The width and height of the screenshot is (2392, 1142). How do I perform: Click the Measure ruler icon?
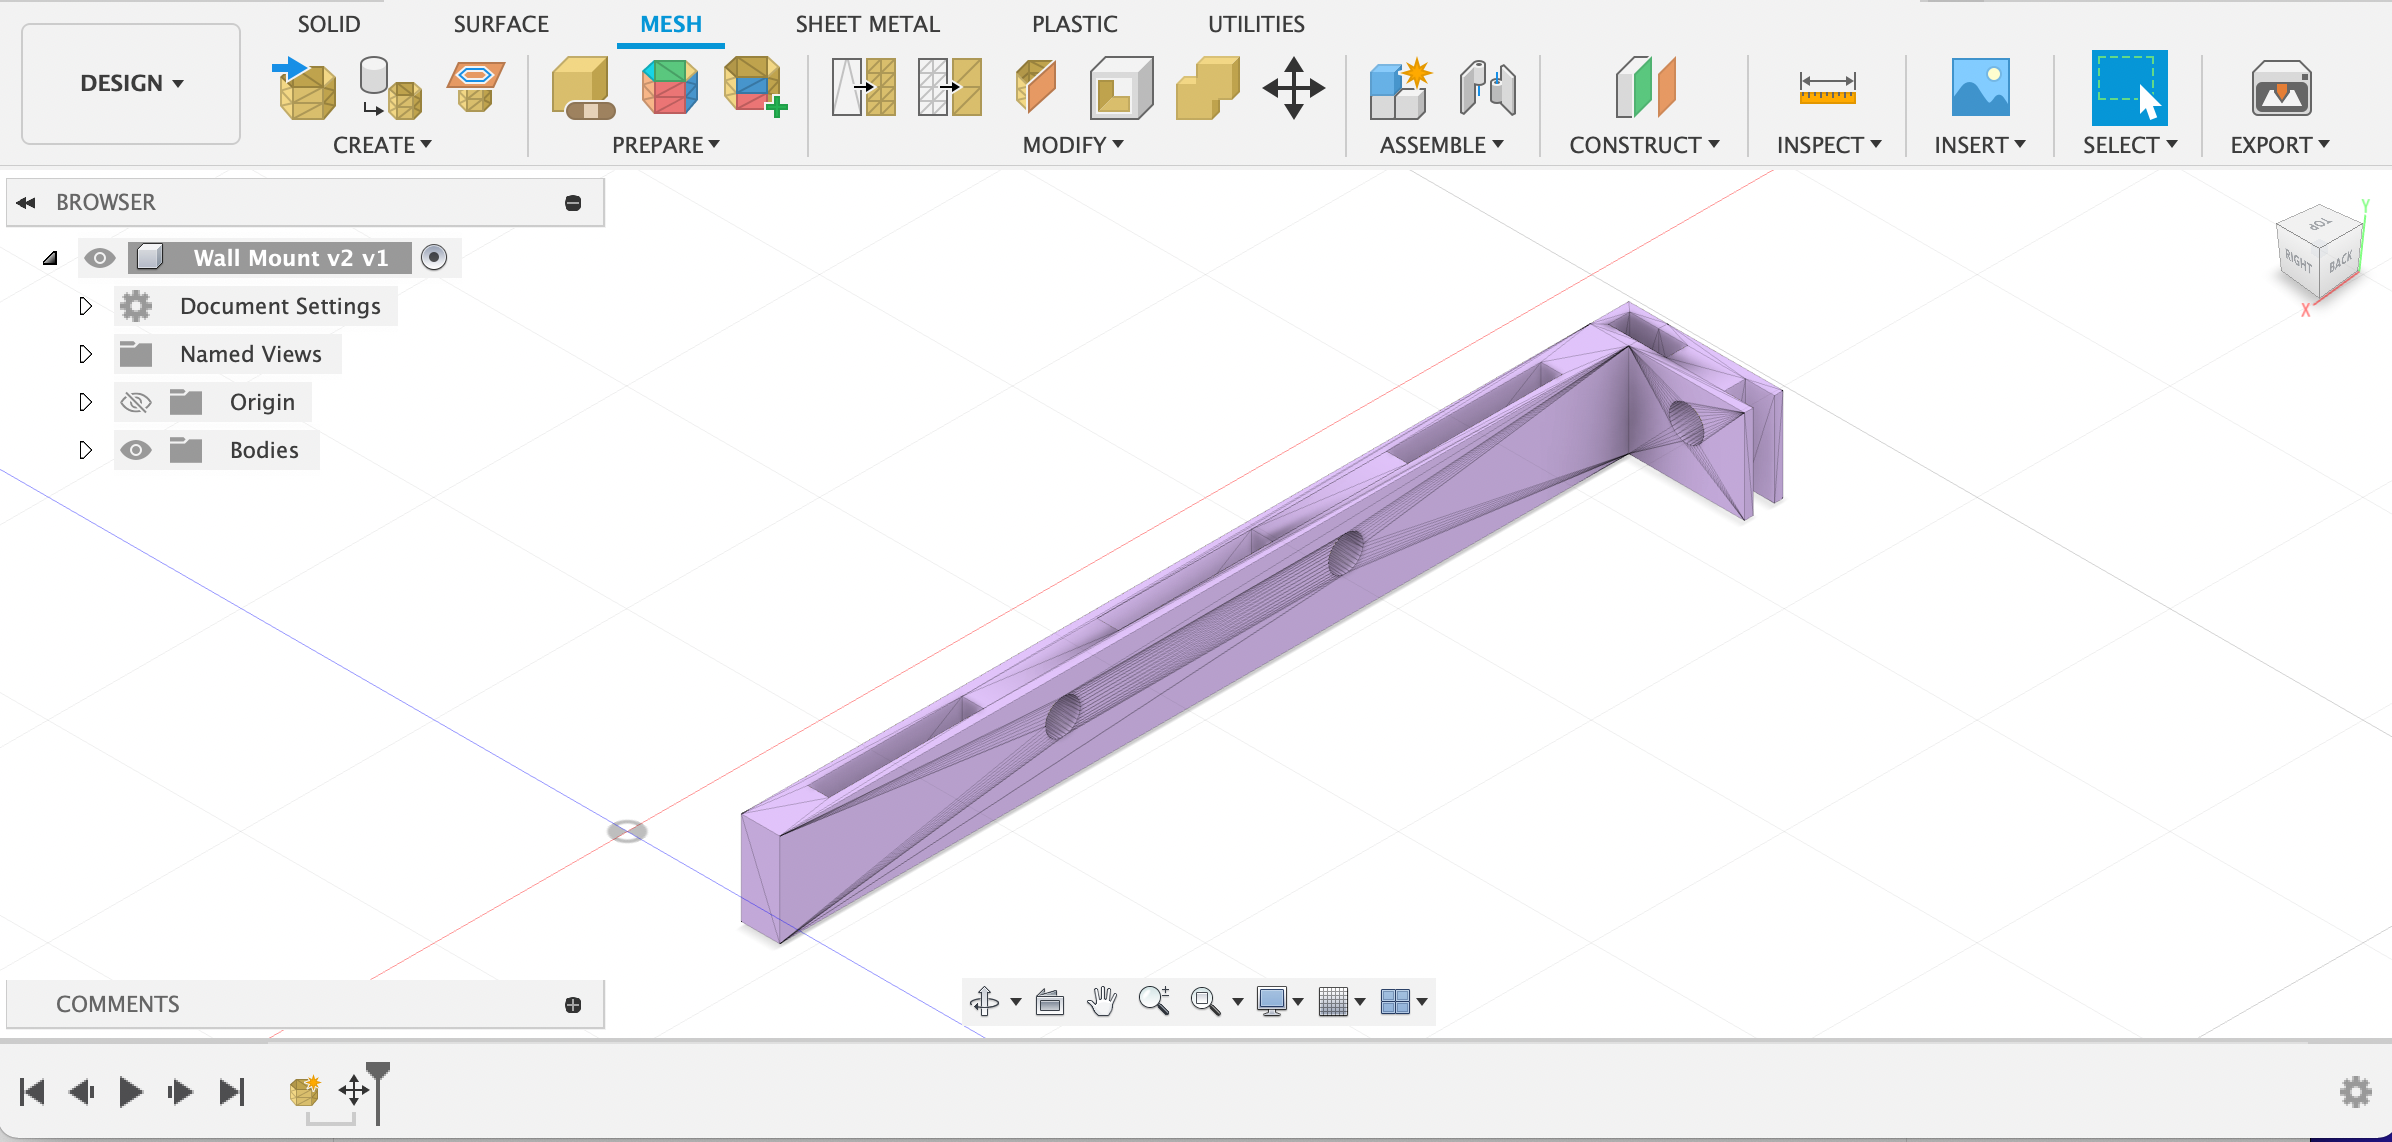pyautogui.click(x=1827, y=88)
